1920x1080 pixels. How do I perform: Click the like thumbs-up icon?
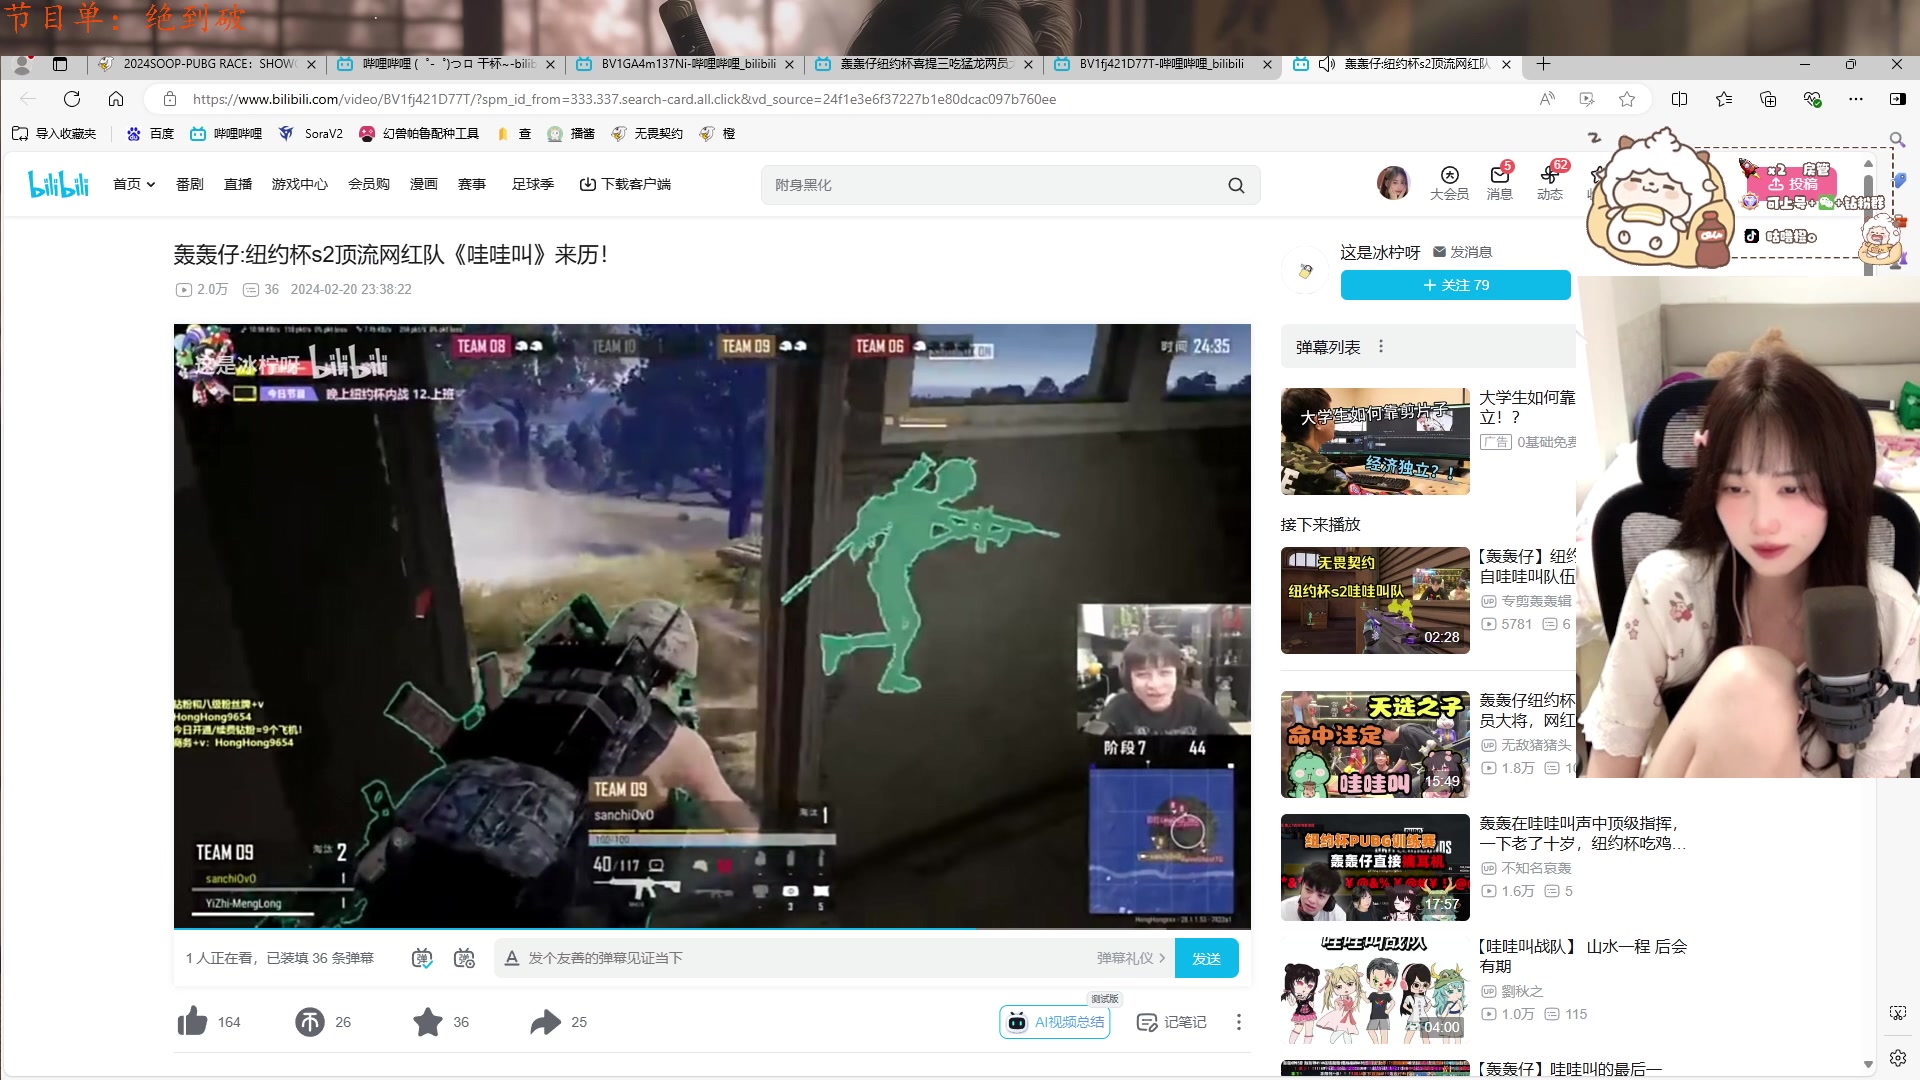[x=192, y=1022]
